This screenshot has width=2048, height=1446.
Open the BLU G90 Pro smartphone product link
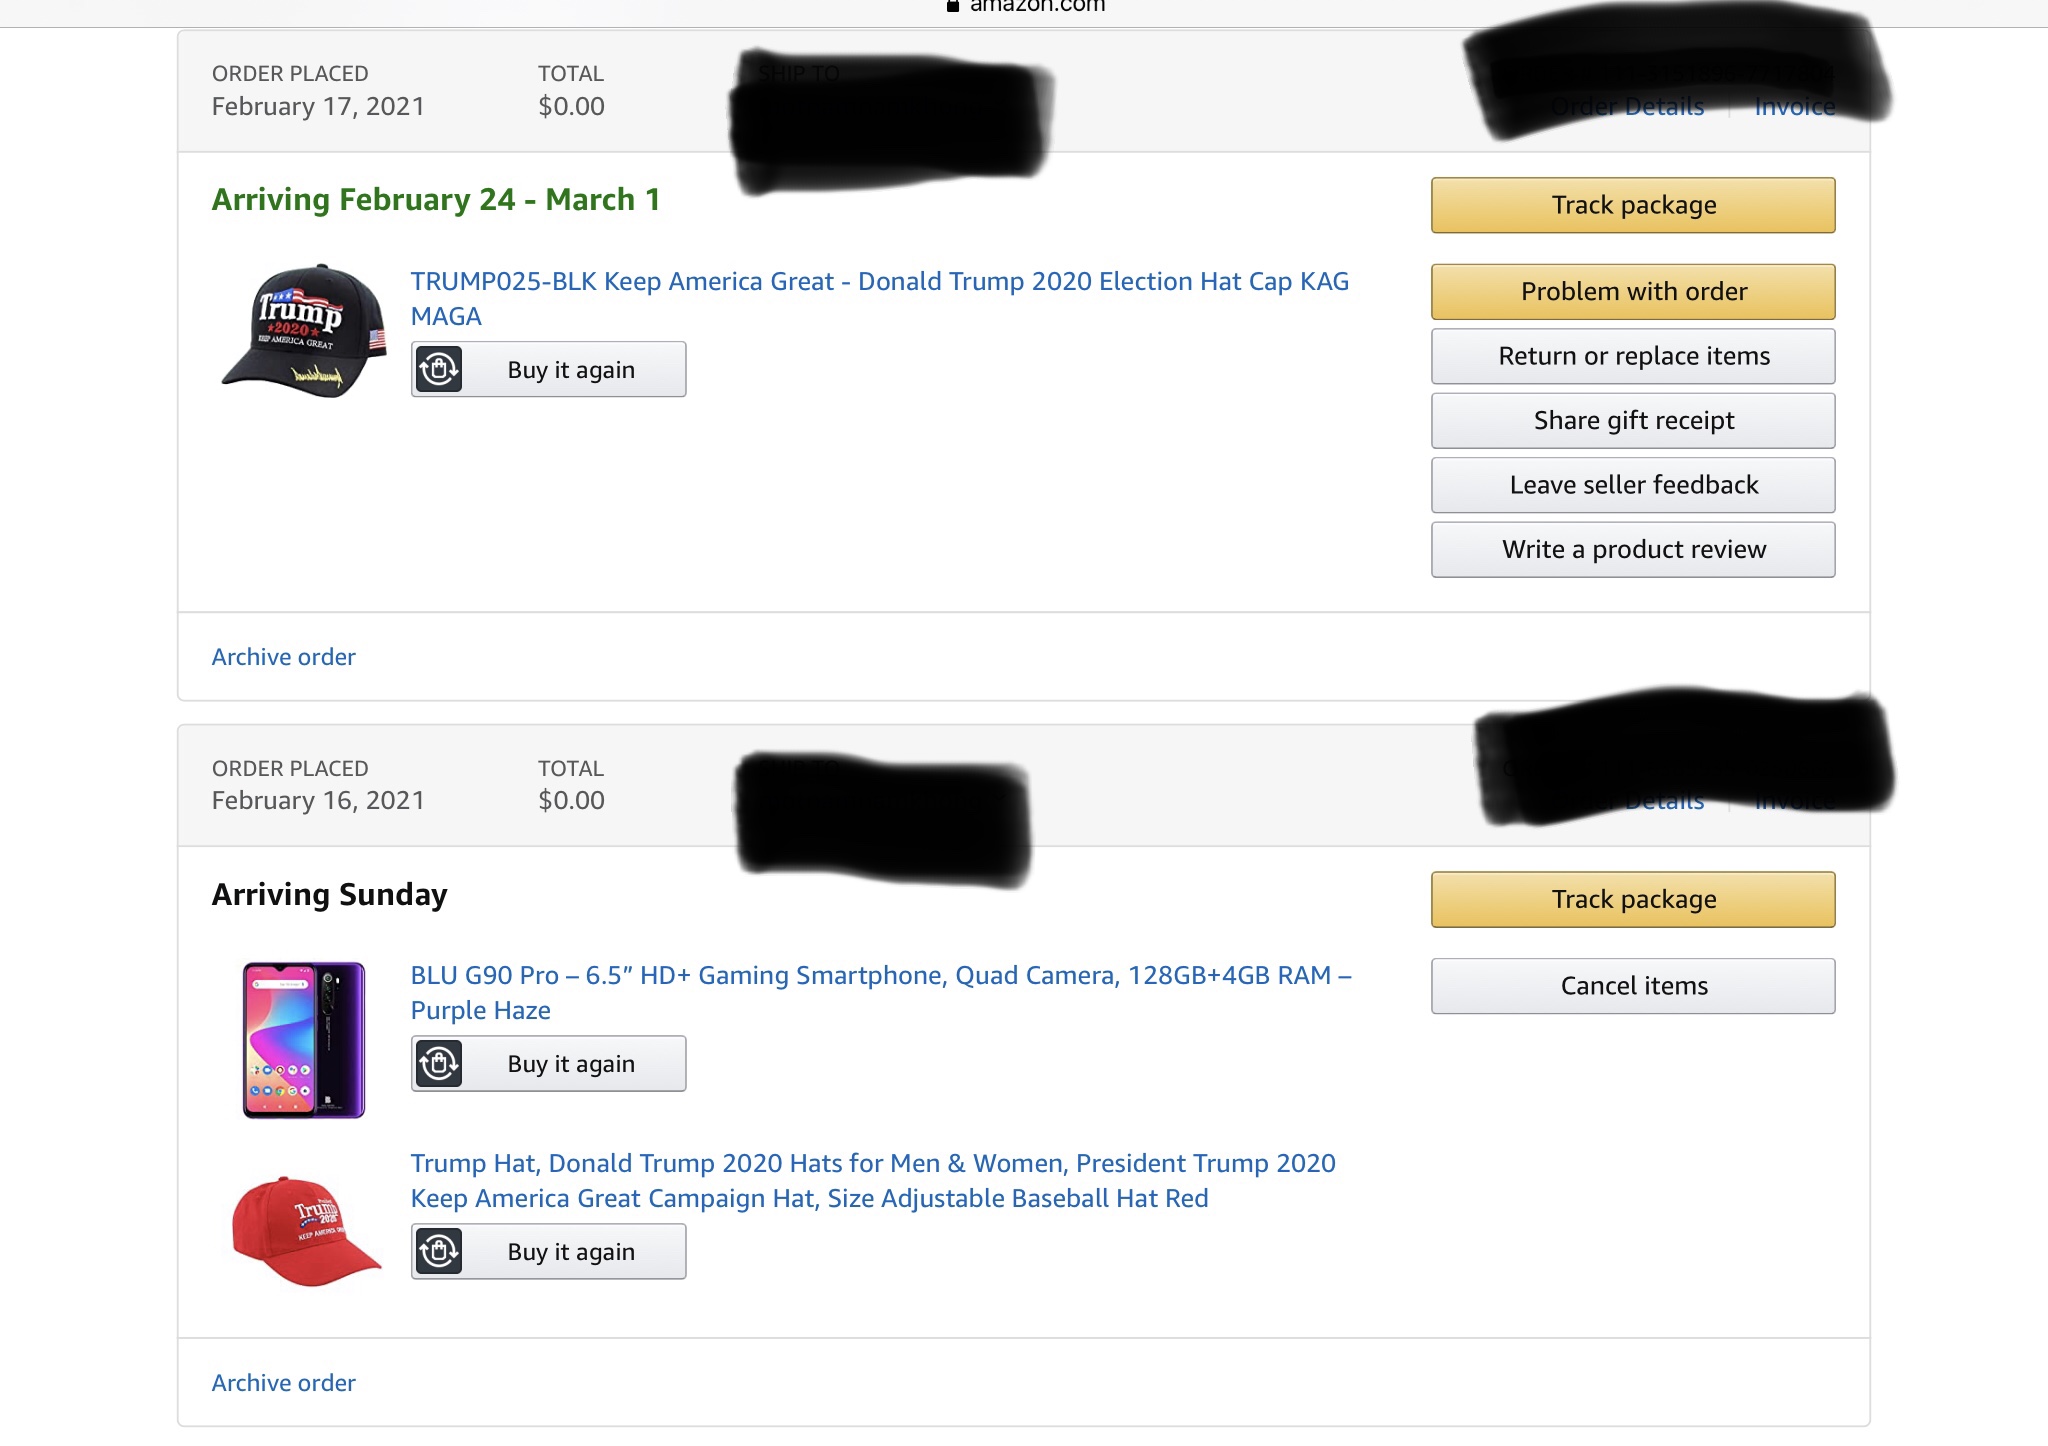click(880, 976)
